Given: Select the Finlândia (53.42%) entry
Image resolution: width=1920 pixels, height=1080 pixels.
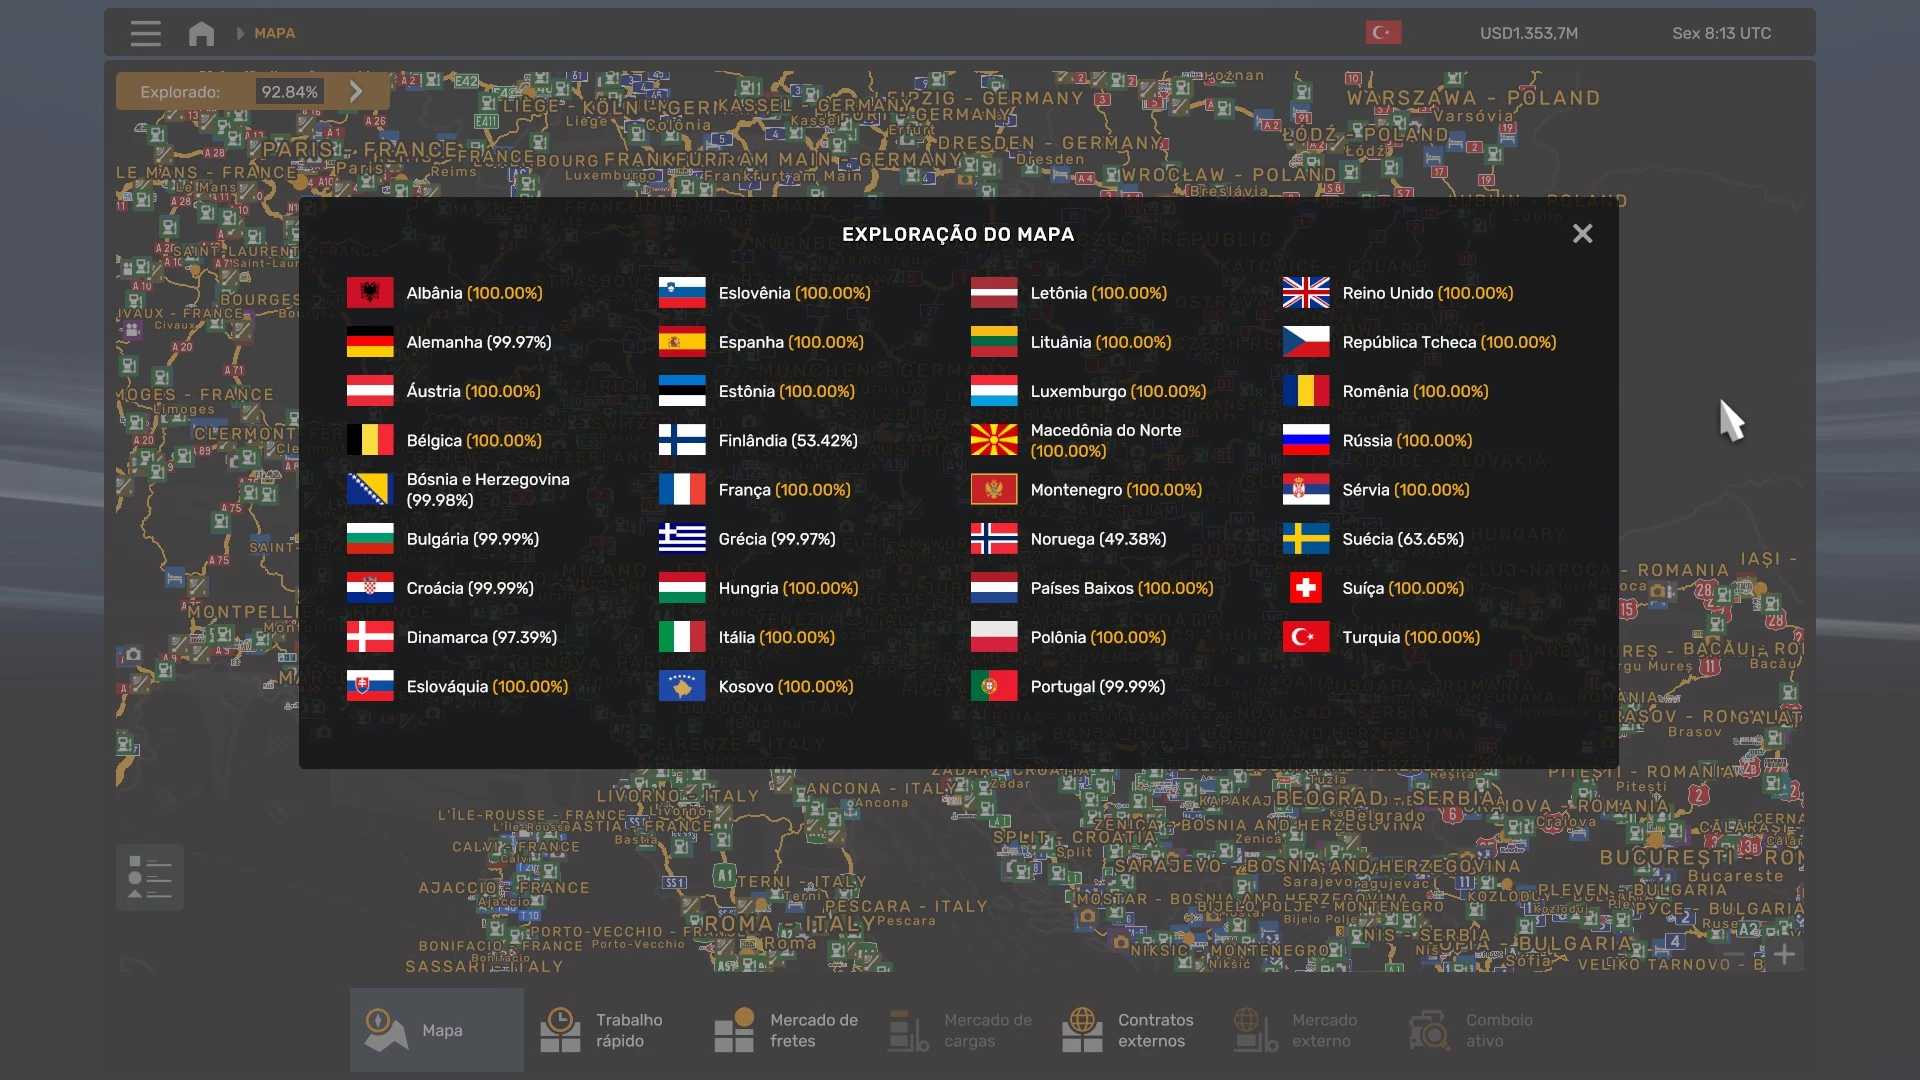Looking at the screenshot, I should [x=787, y=440].
